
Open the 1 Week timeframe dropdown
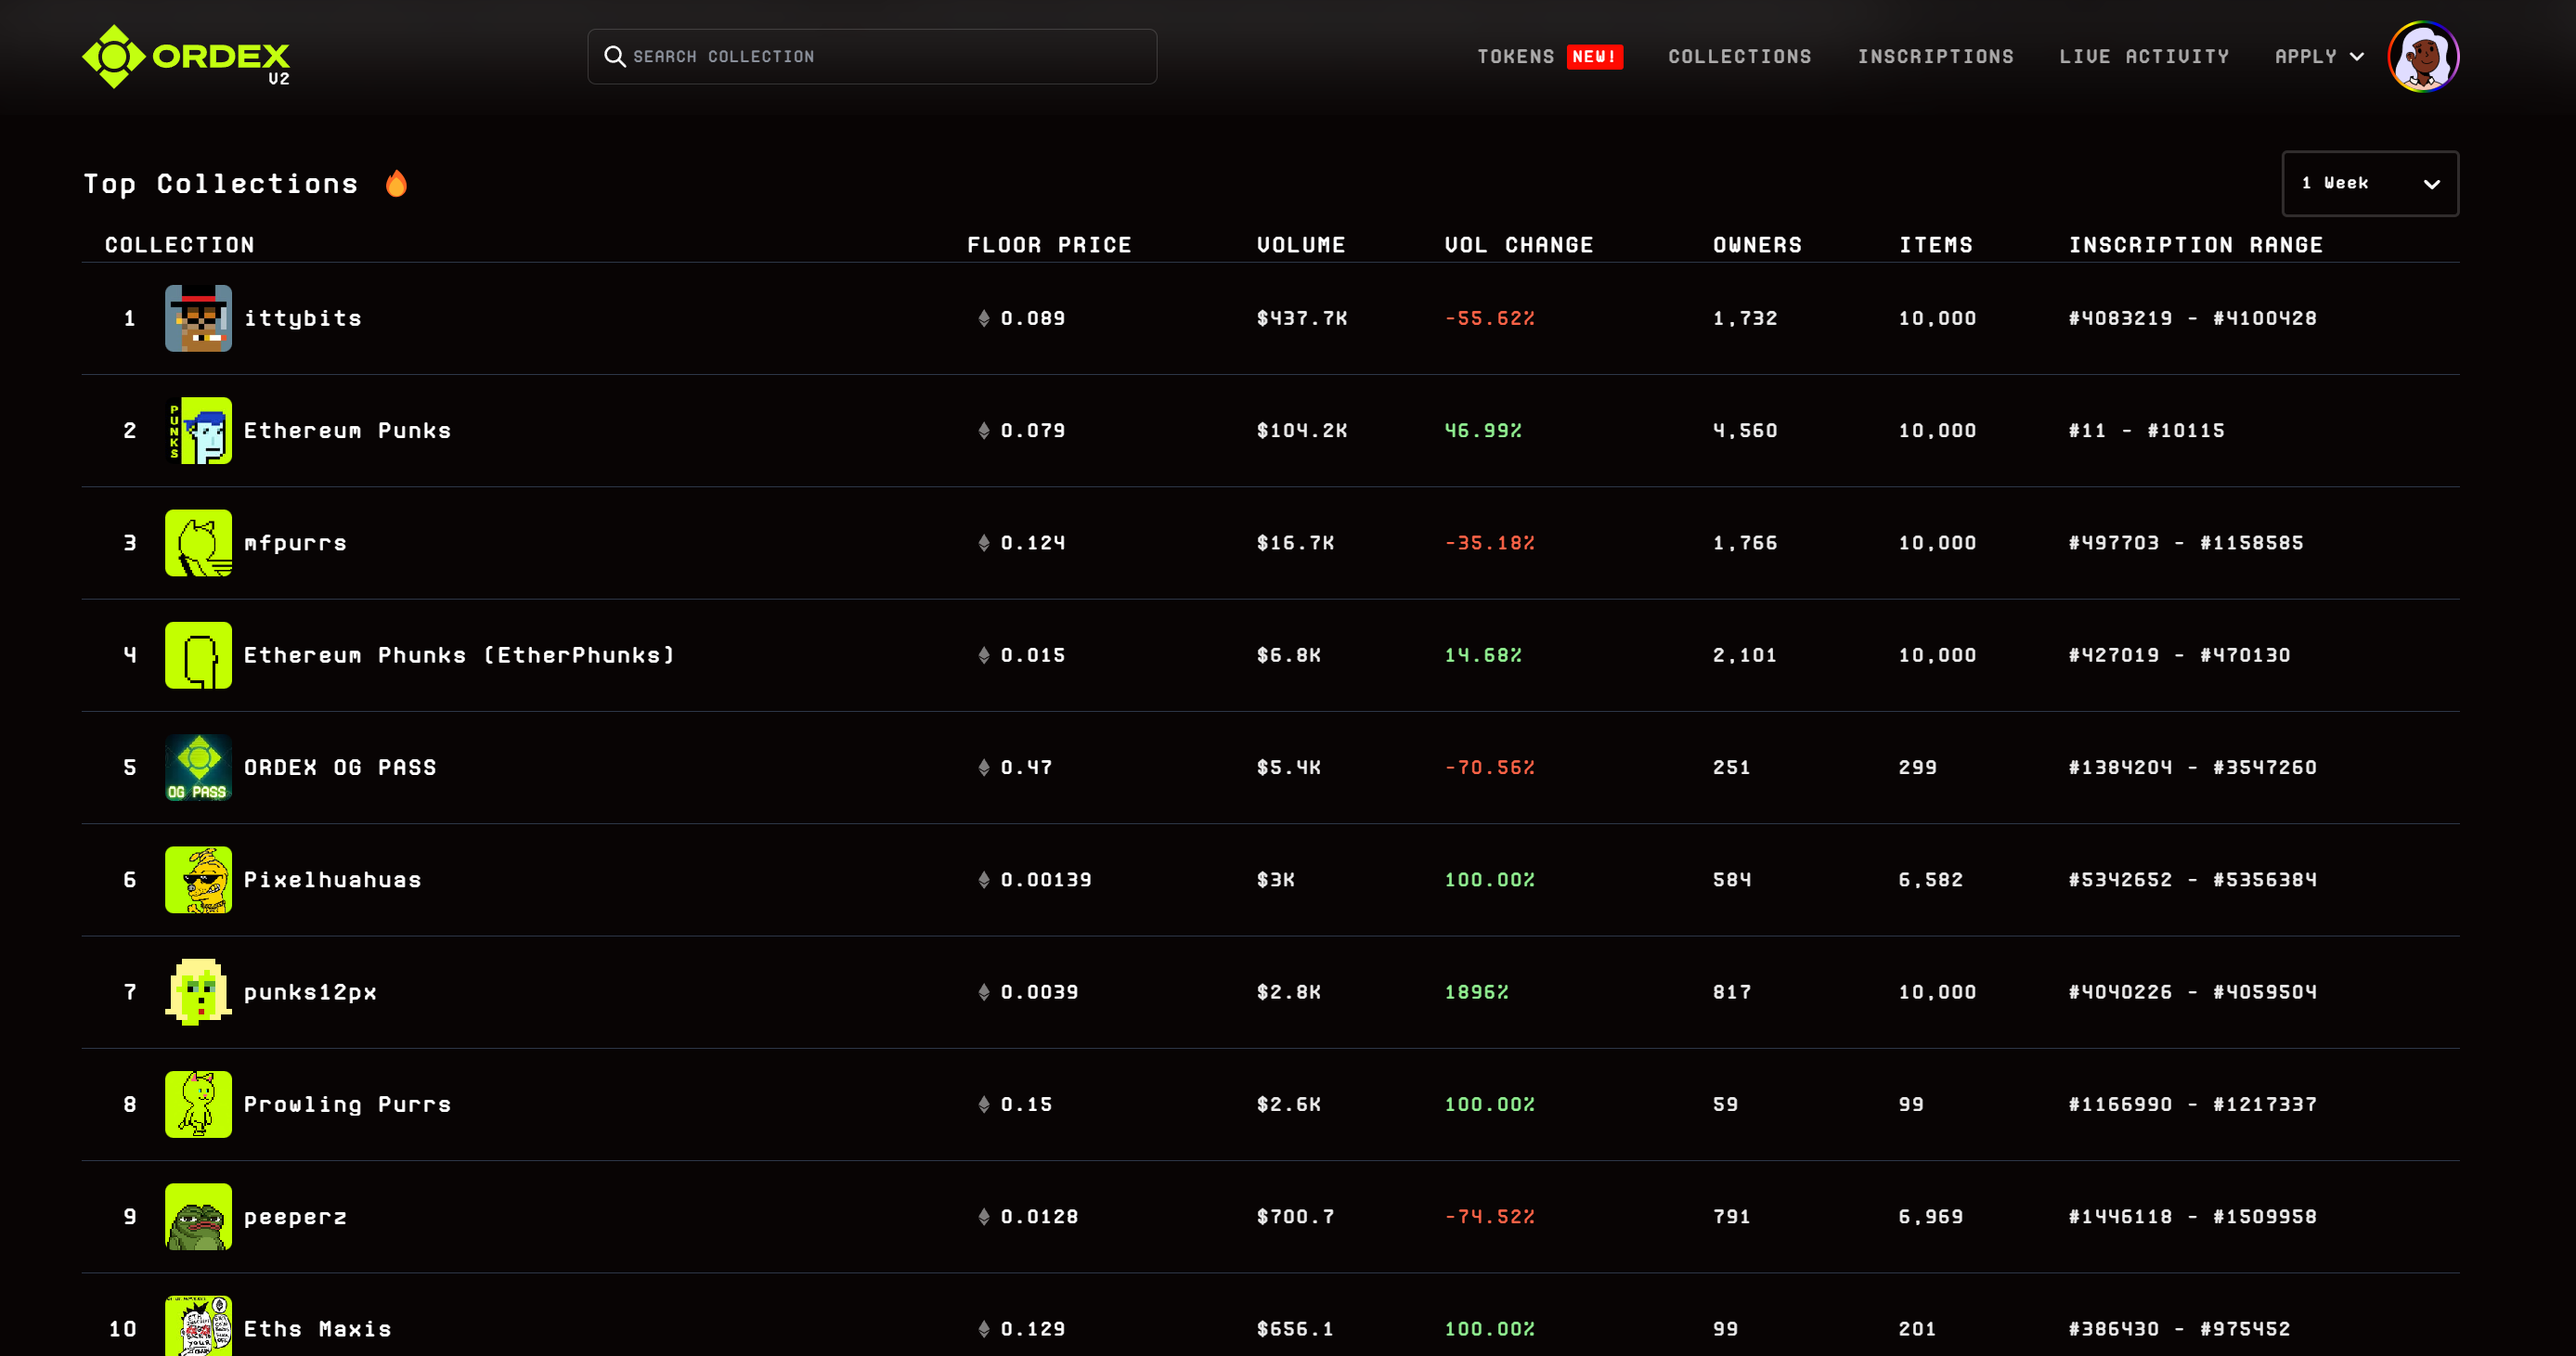tap(2369, 184)
